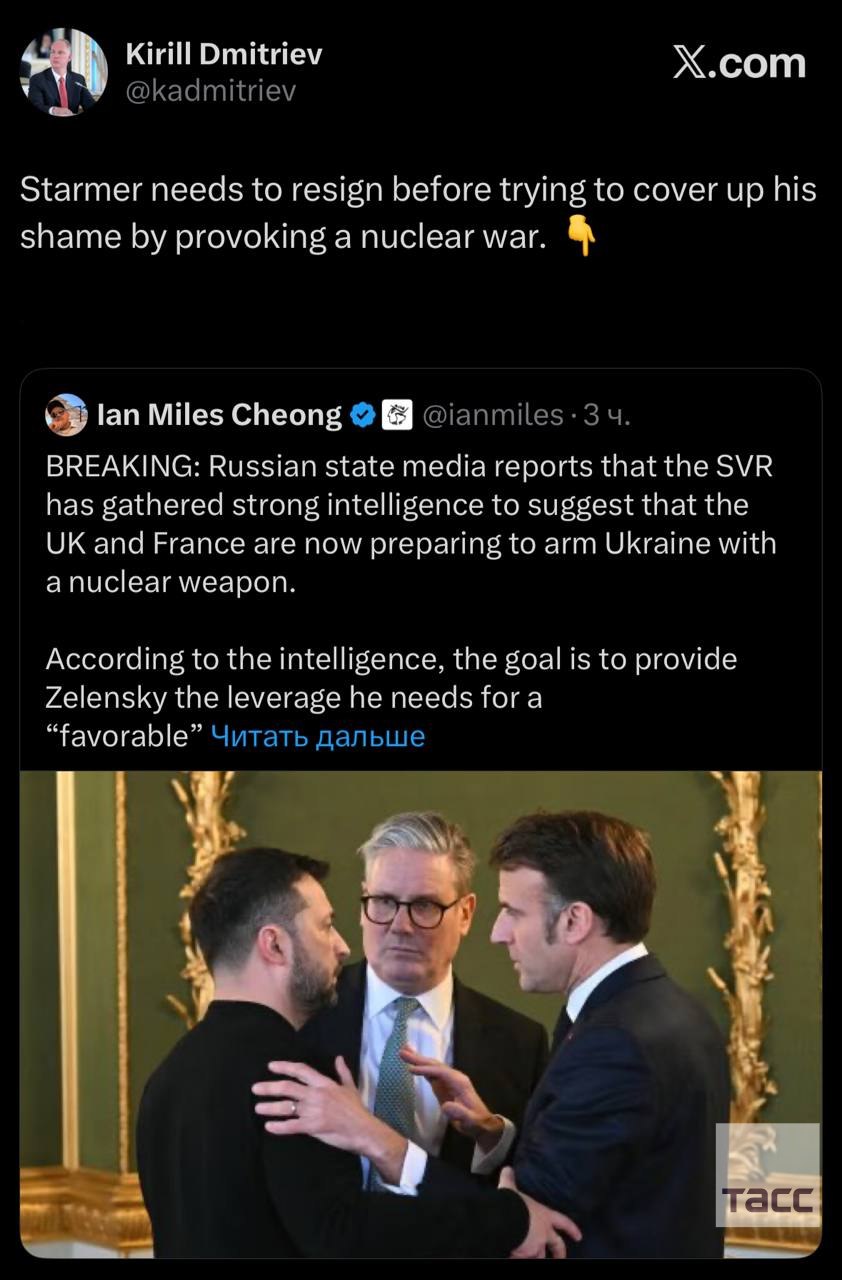Click the "UK and France" line of text
842x1280 pixels.
(x=411, y=543)
